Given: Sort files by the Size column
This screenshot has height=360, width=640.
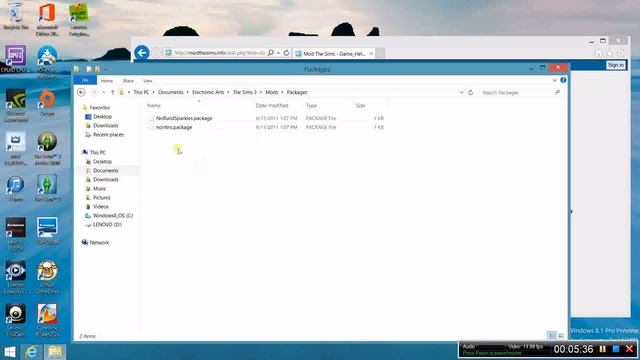Looking at the screenshot, I should click(x=360, y=106).
